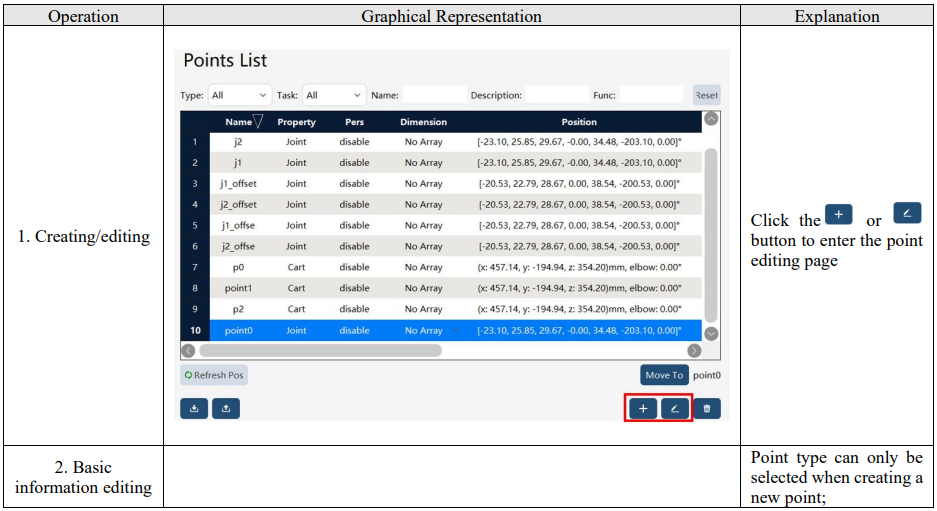Click row number 10 cell

[x=195, y=331]
